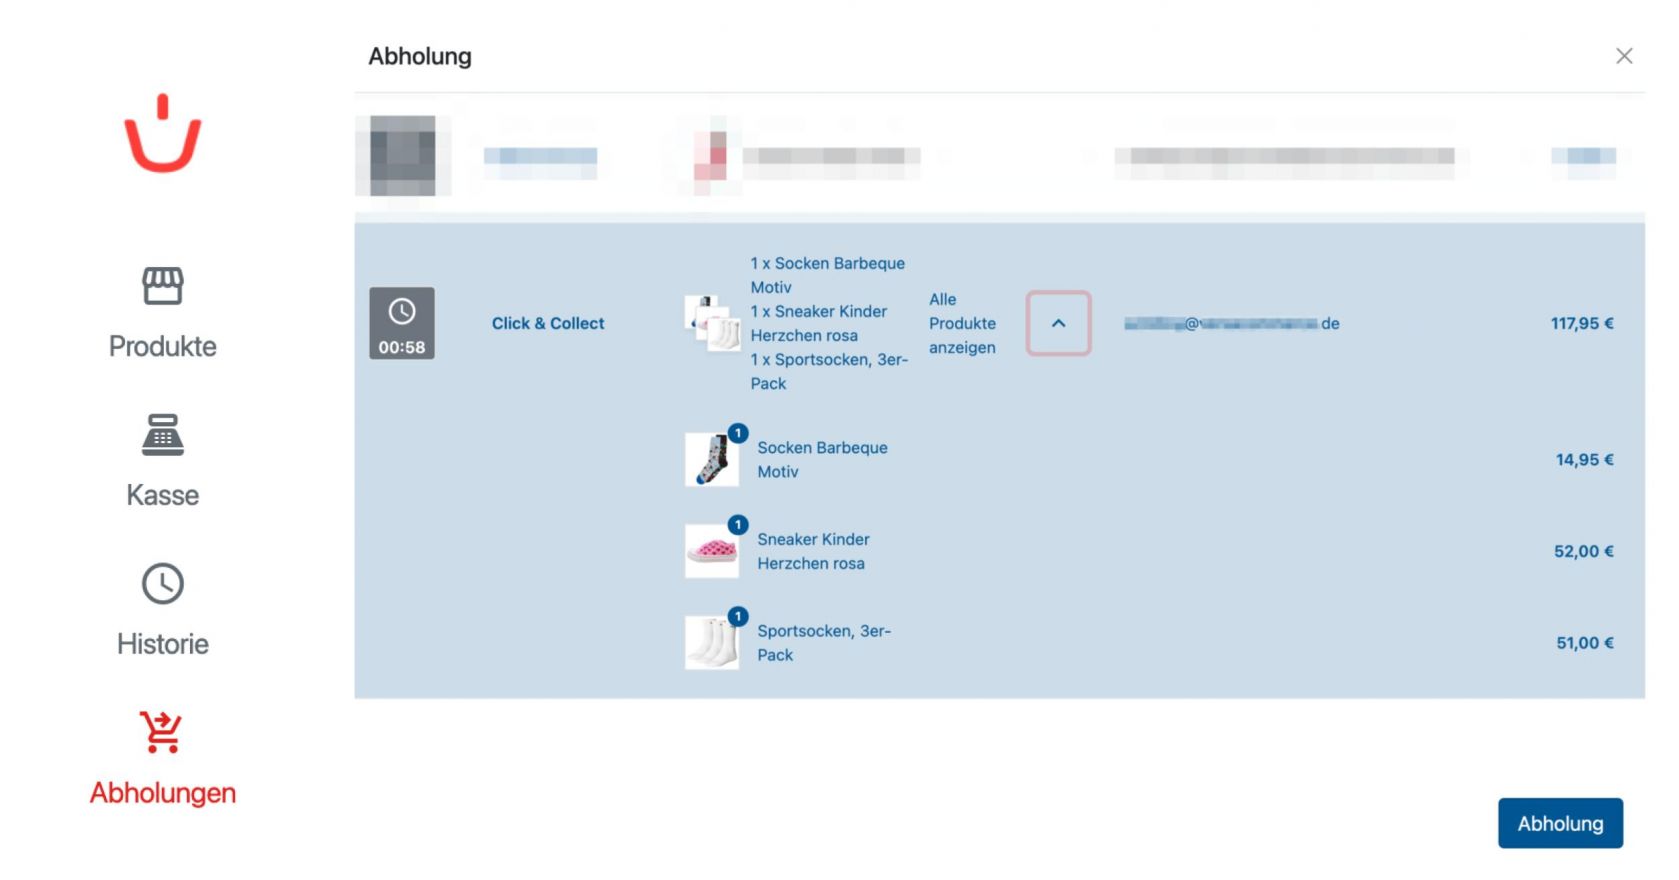Click the blue Abholung button
The width and height of the screenshot is (1679, 880).
point(1560,823)
